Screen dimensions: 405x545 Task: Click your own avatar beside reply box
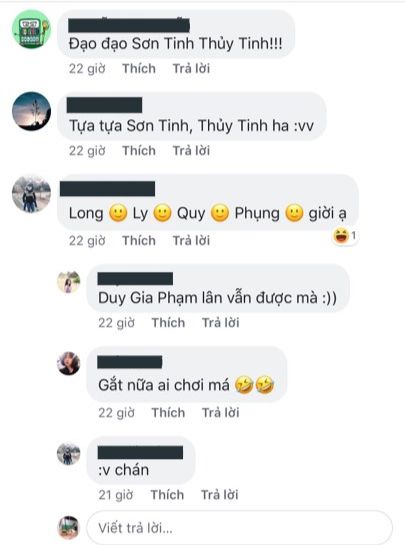click(69, 527)
